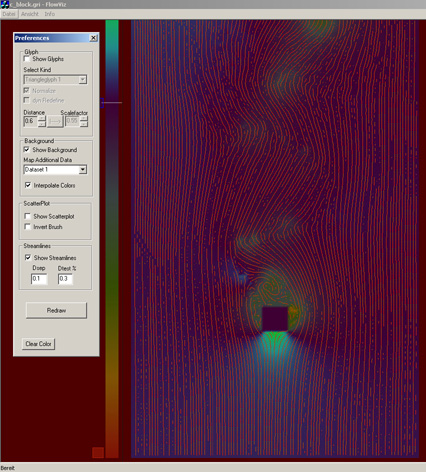426x472 pixels.
Task: Close the Preferences dialog
Action: point(93,38)
